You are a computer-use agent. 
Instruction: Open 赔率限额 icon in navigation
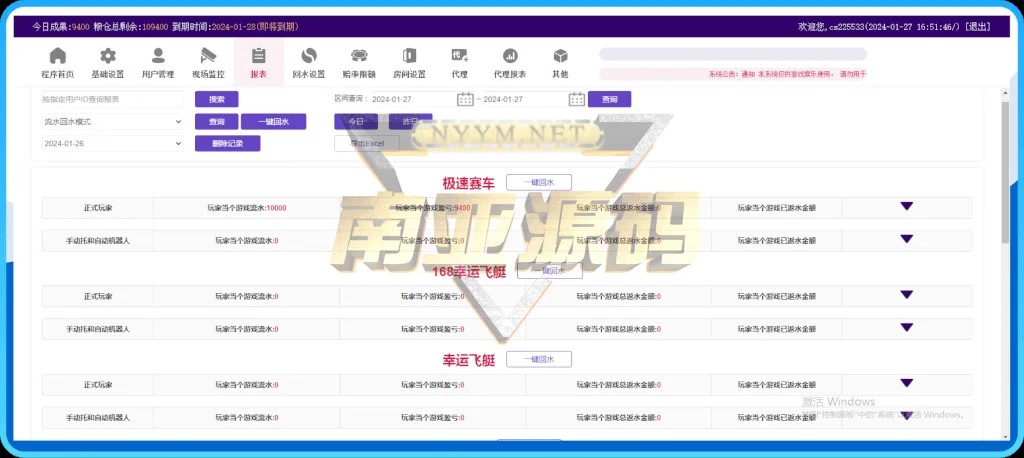pos(359,57)
